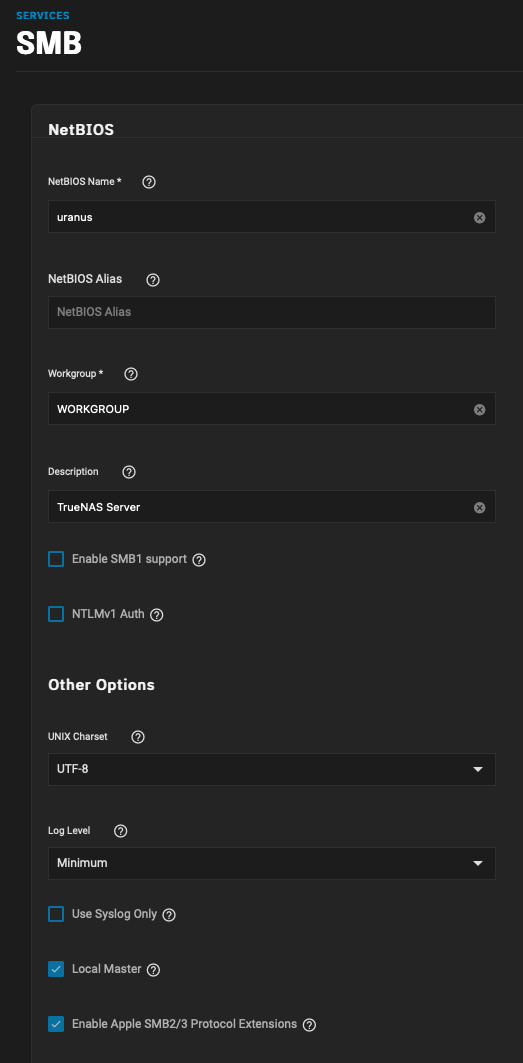Open UNIX Charset help icon
Screen dimensions: 523x1063
pyautogui.click(x=138, y=737)
